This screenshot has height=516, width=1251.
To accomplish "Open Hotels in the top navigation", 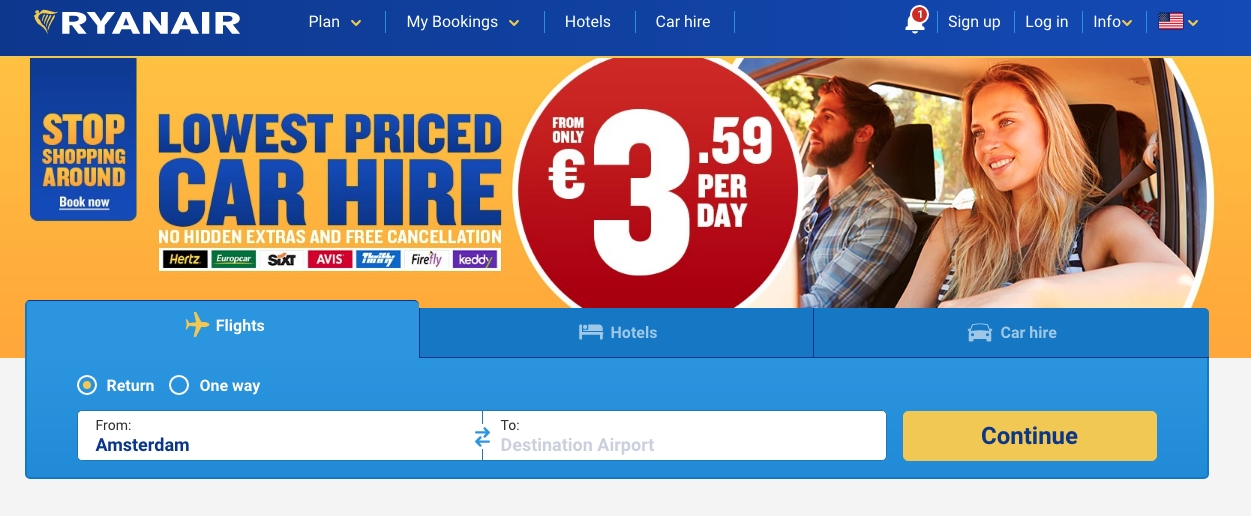I will (587, 22).
